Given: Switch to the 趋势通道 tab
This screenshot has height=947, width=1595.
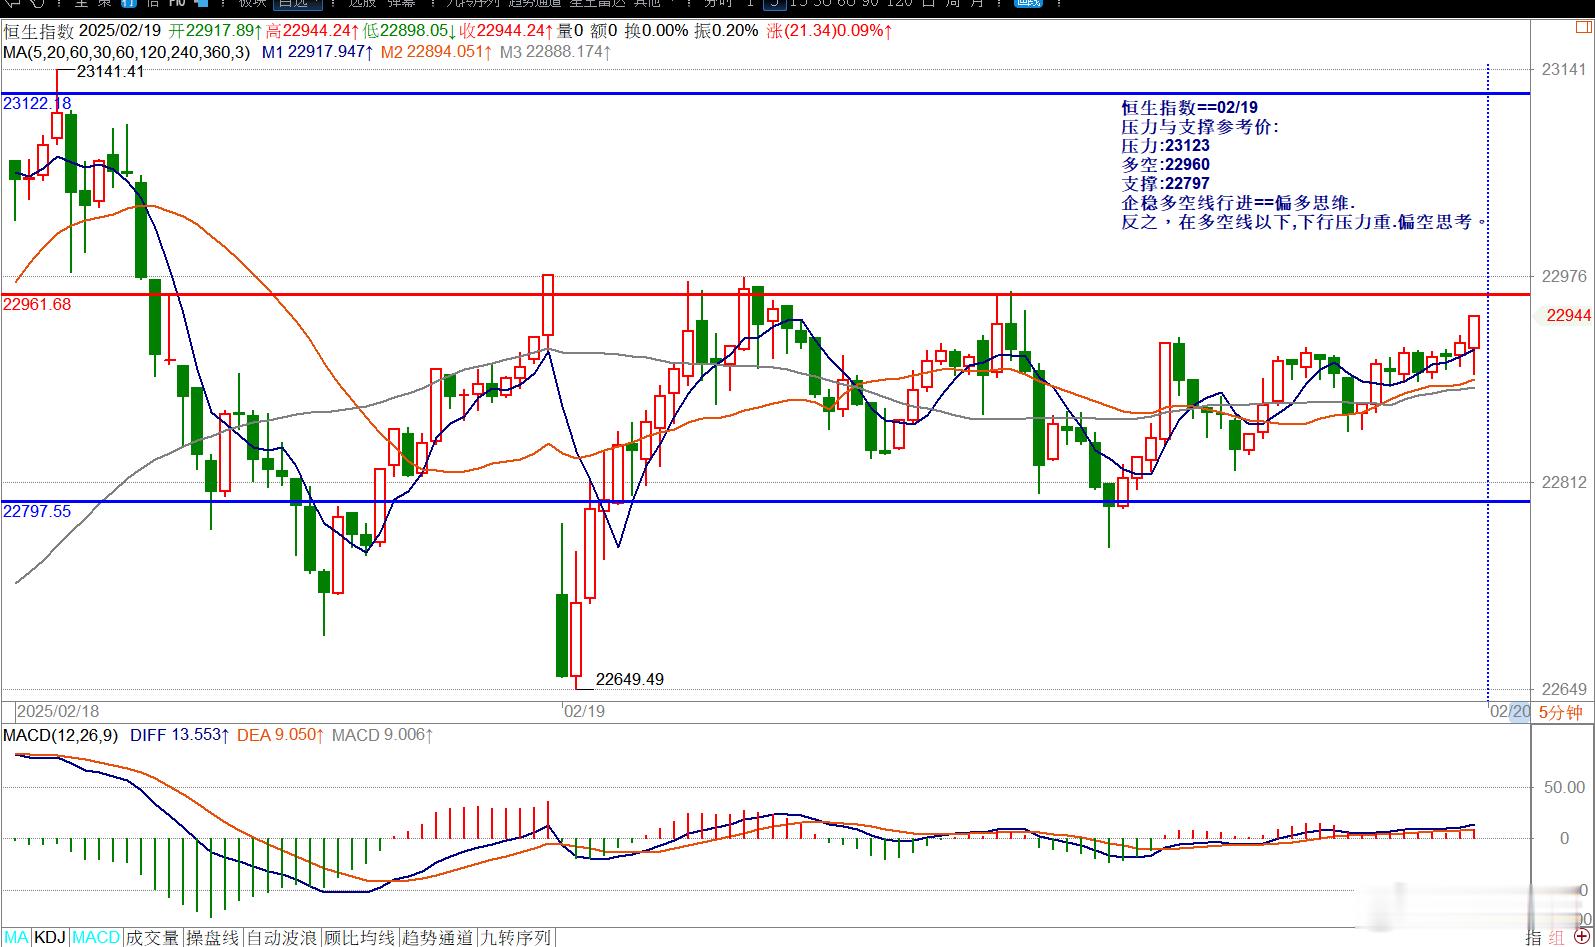Looking at the screenshot, I should pos(437,937).
